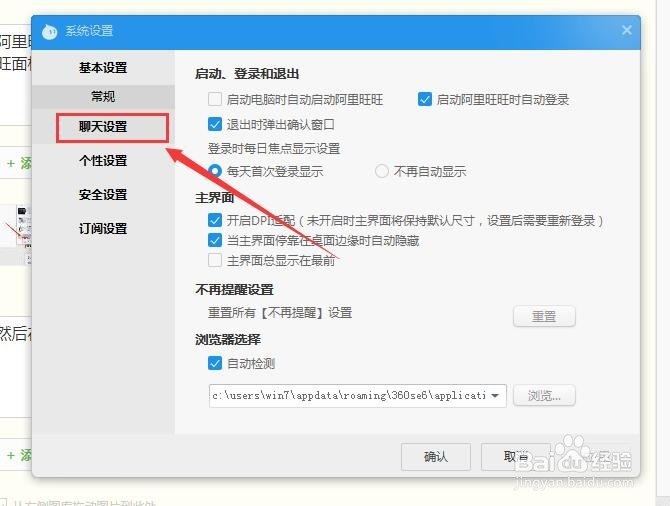Enable 启动电脑时自动启动阿里旺旺 checkbox
This screenshot has width=670, height=506.
[215, 99]
